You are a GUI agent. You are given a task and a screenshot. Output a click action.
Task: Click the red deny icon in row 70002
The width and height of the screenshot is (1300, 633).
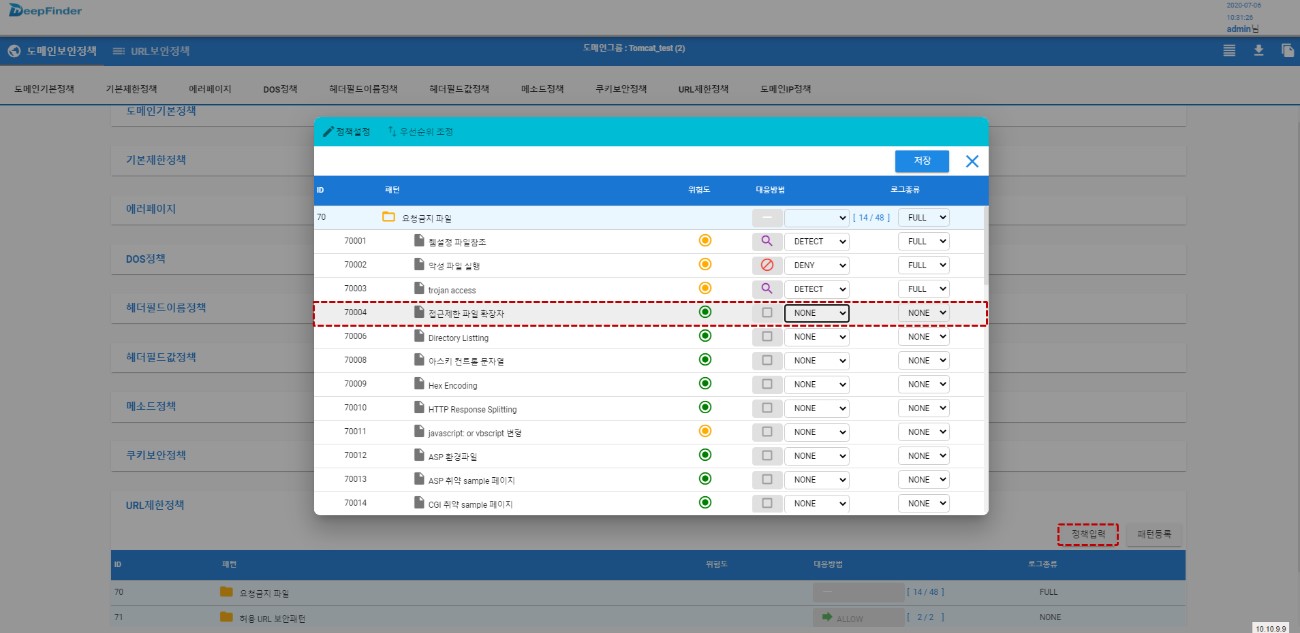(767, 265)
